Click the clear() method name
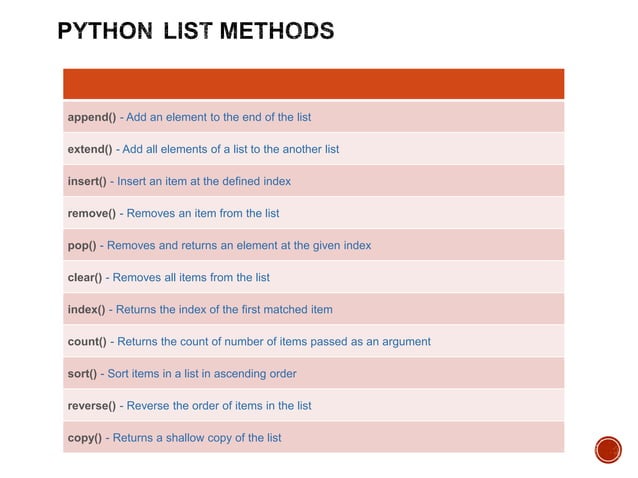 point(85,277)
